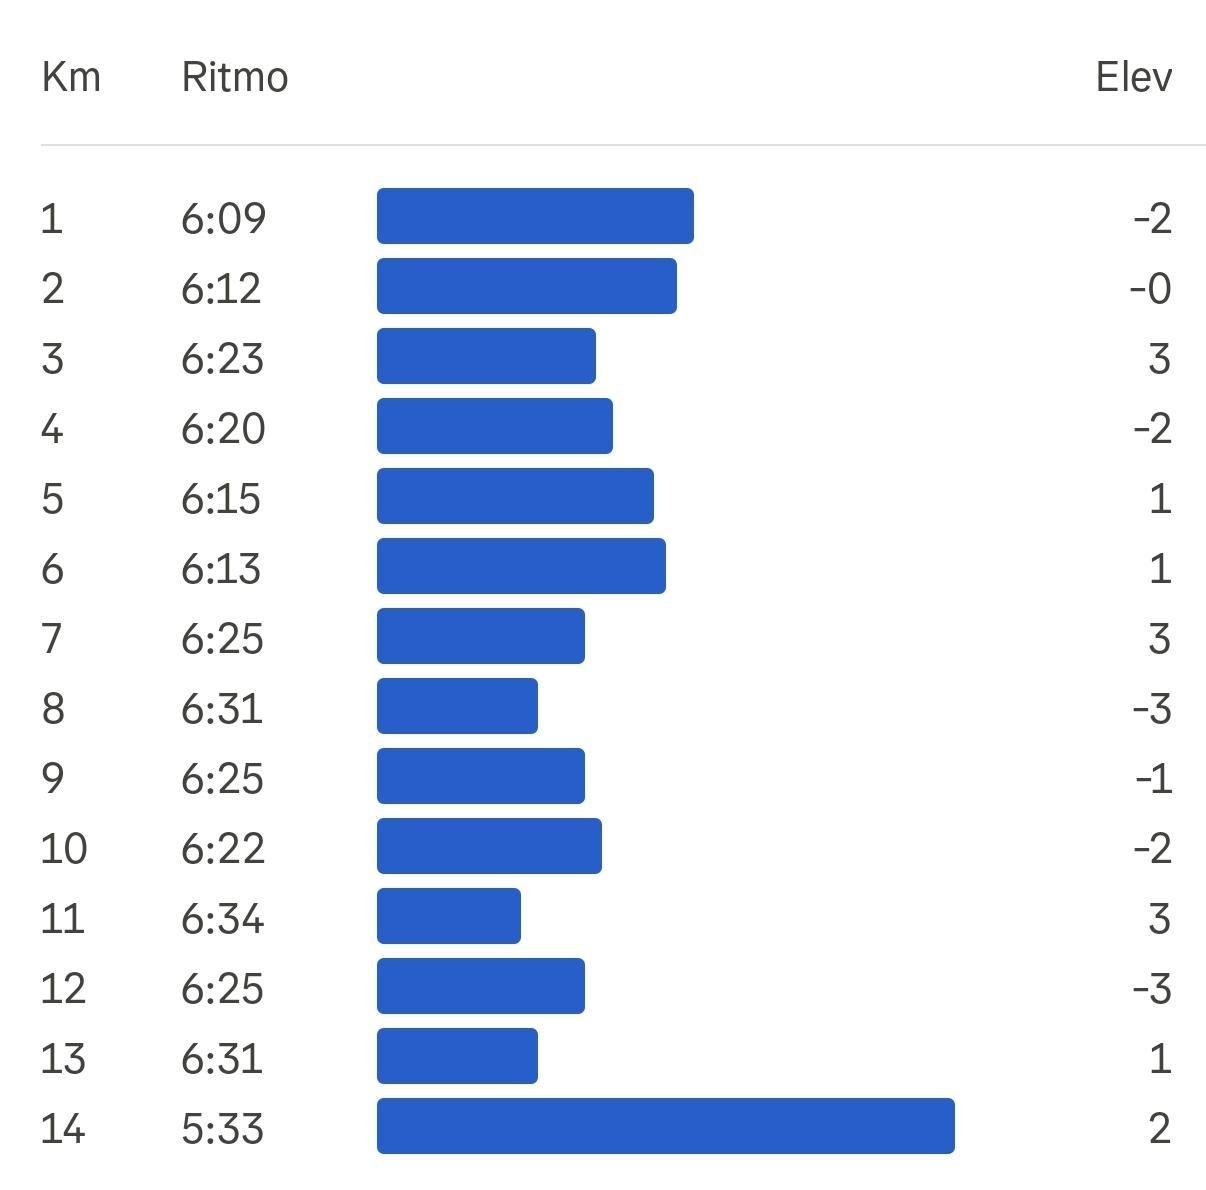Click the Km column header
Image resolution: width=1206 pixels, height=1190 pixels.
(x=71, y=77)
